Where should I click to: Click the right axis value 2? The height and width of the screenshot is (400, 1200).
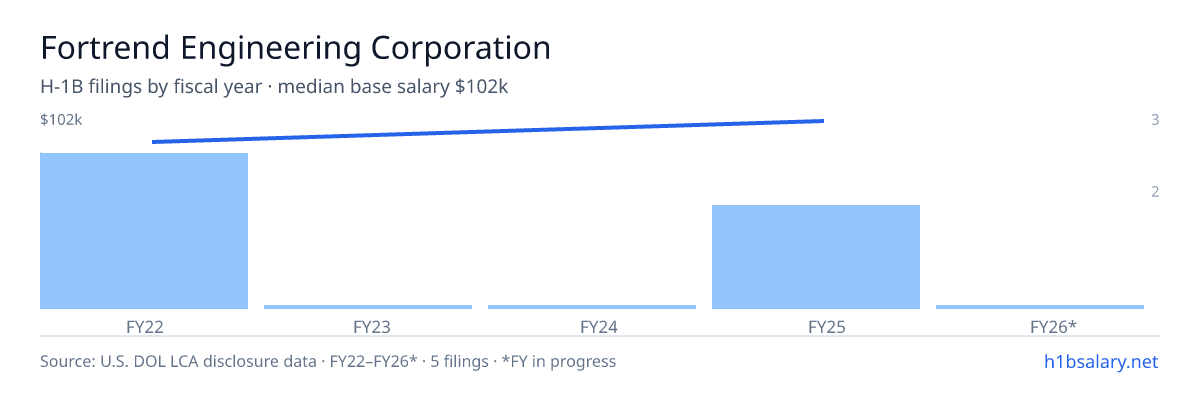[1155, 192]
